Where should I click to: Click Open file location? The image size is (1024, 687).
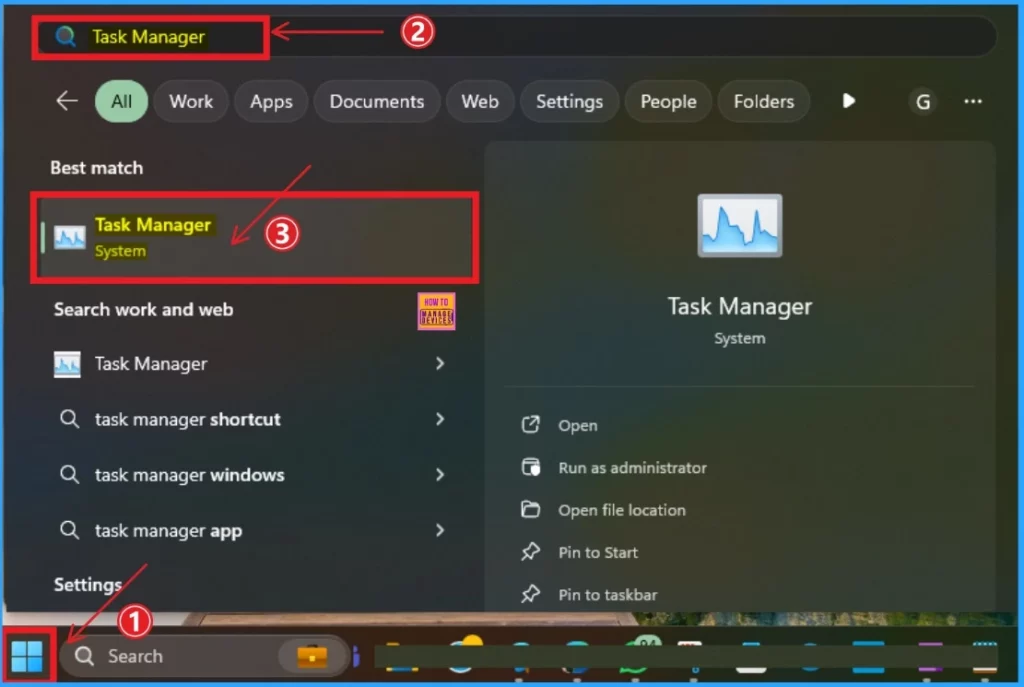pyautogui.click(x=622, y=510)
